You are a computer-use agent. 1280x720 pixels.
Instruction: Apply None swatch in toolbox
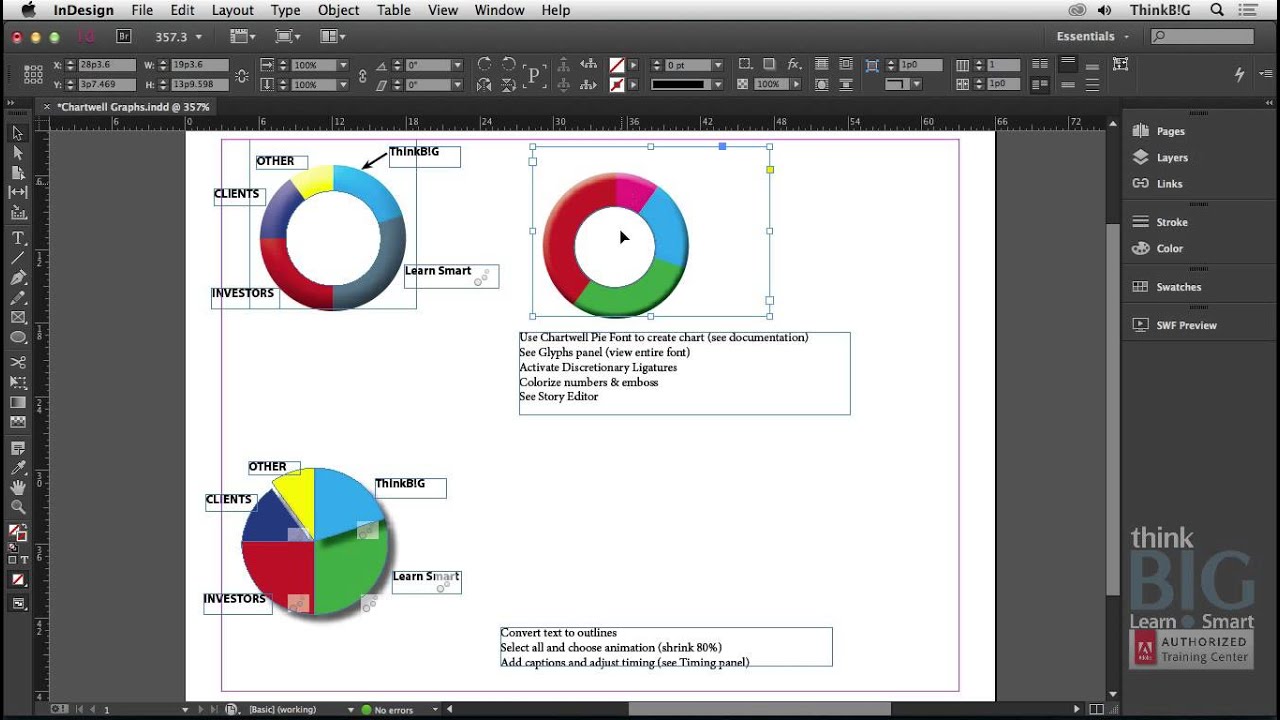18,580
